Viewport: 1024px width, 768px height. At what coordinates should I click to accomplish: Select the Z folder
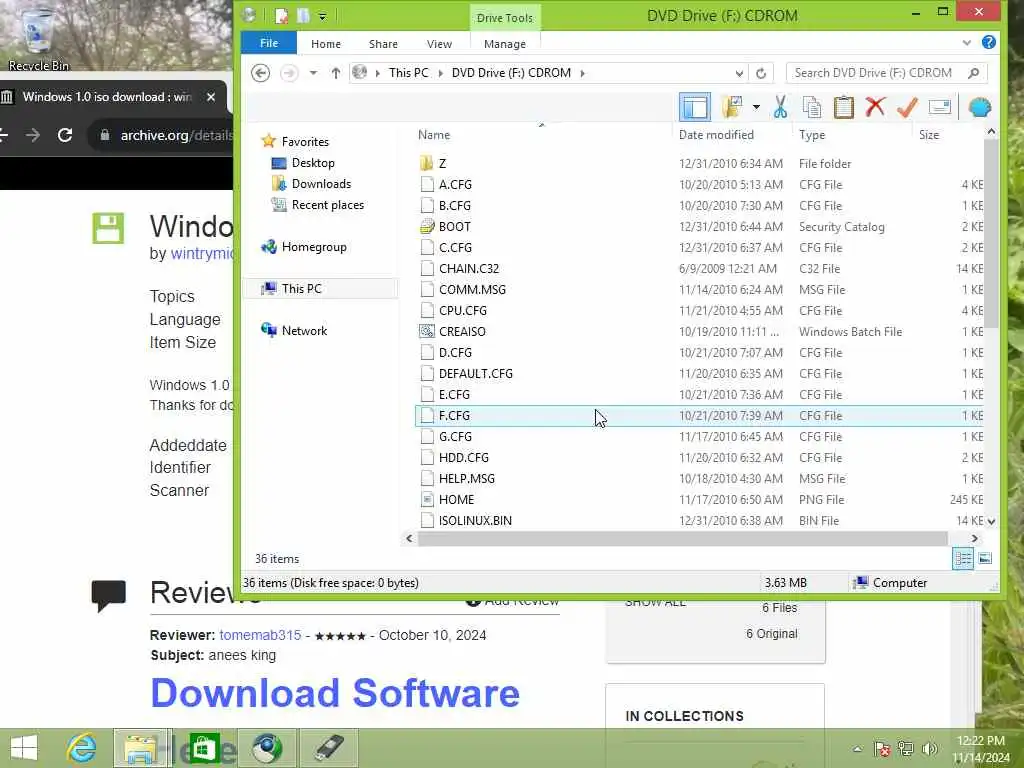pos(442,163)
